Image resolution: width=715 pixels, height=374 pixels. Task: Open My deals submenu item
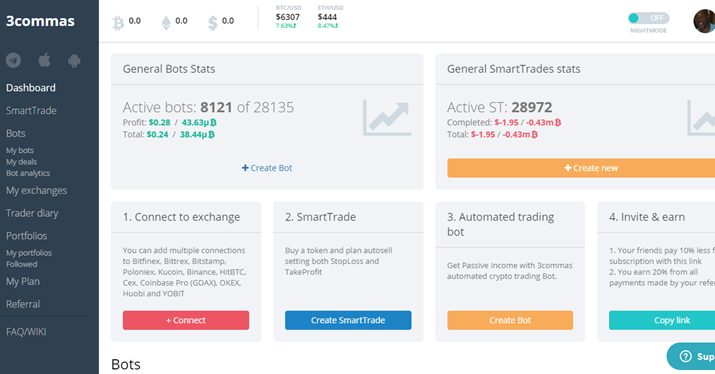tap(21, 162)
